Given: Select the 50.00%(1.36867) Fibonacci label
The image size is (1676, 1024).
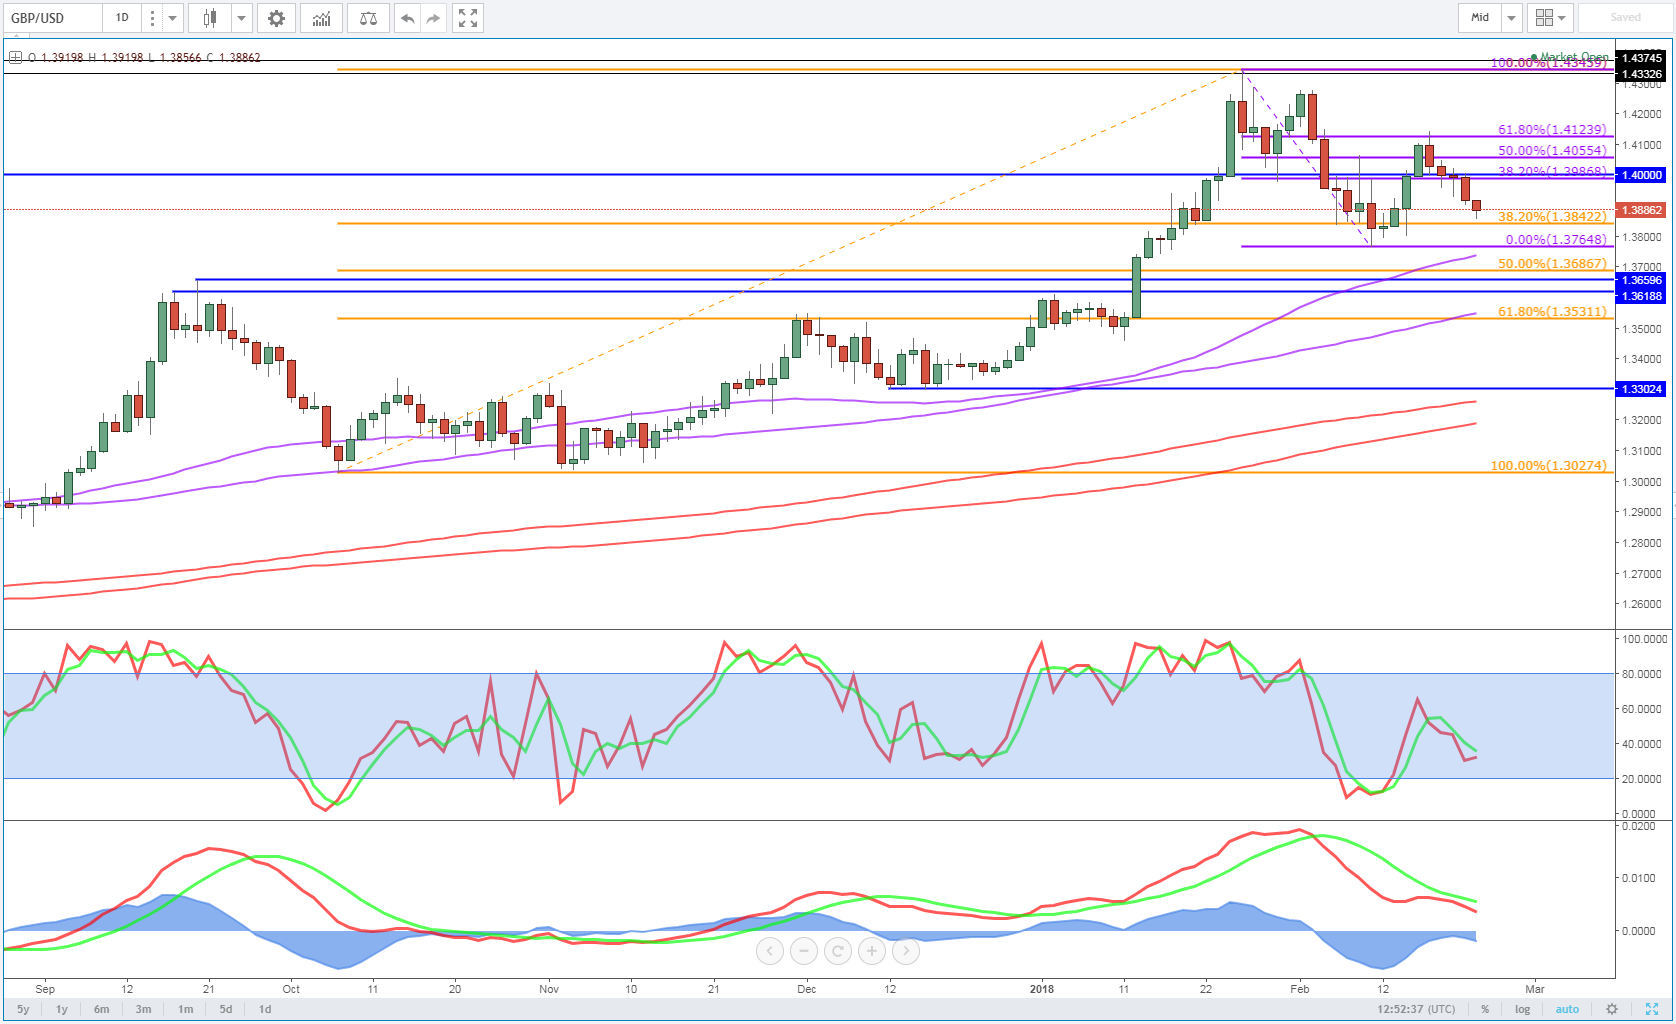Looking at the screenshot, I should (x=1552, y=264).
